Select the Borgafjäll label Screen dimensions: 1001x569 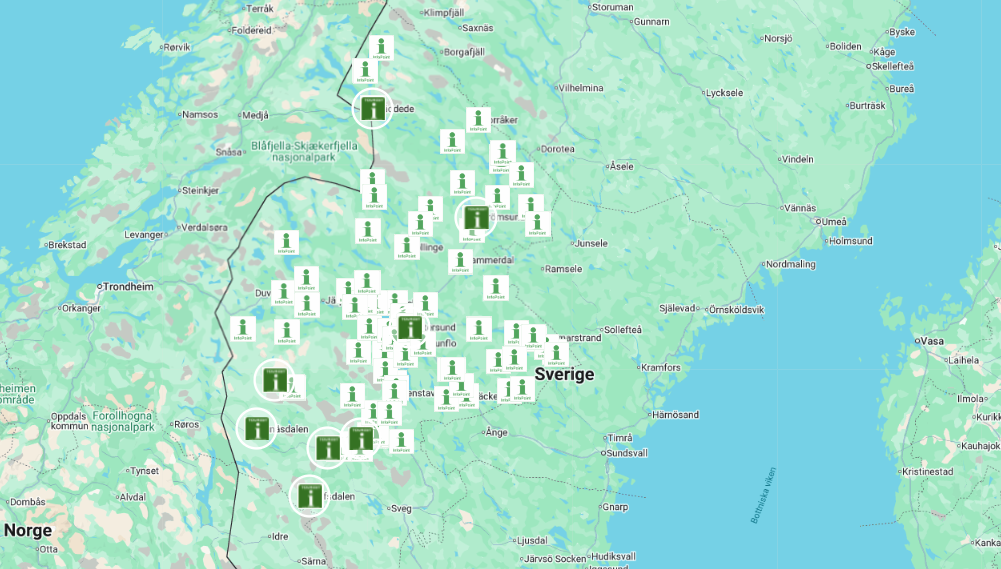coord(464,52)
